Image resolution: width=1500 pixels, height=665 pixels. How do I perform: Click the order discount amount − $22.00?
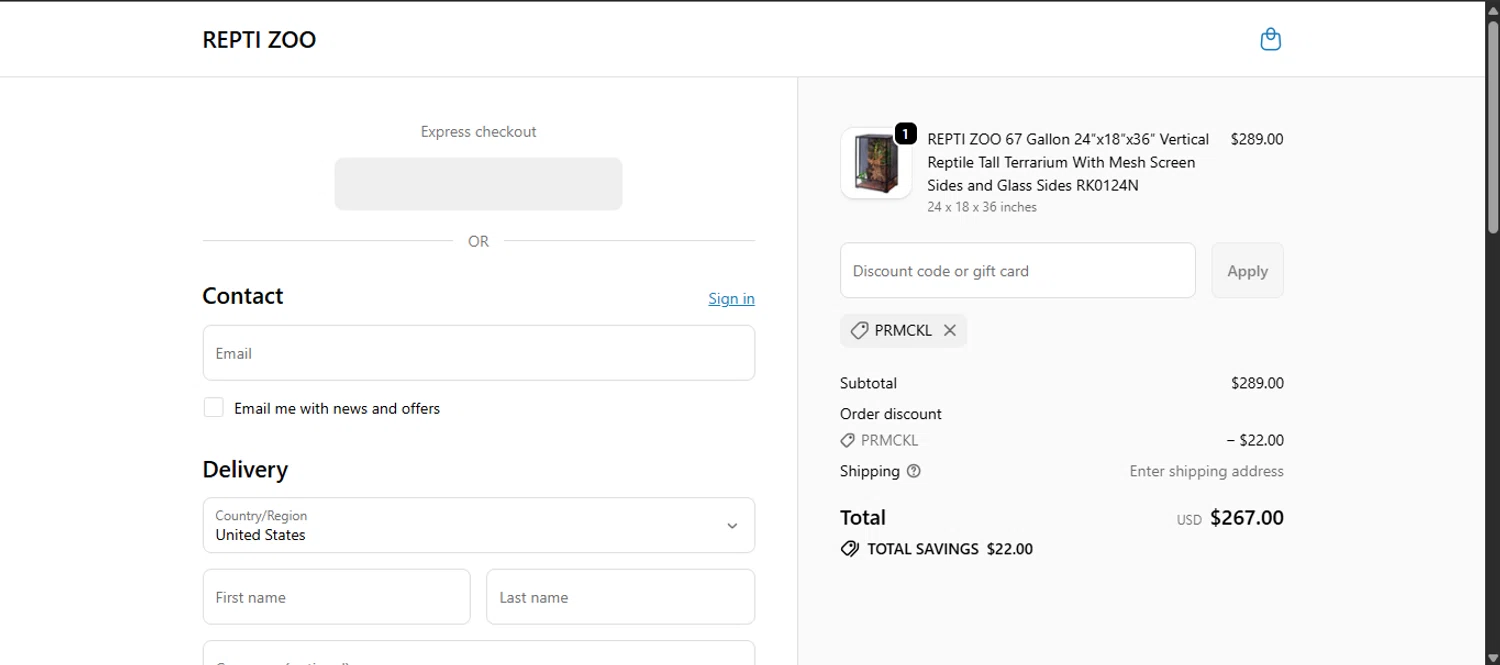(x=1255, y=440)
